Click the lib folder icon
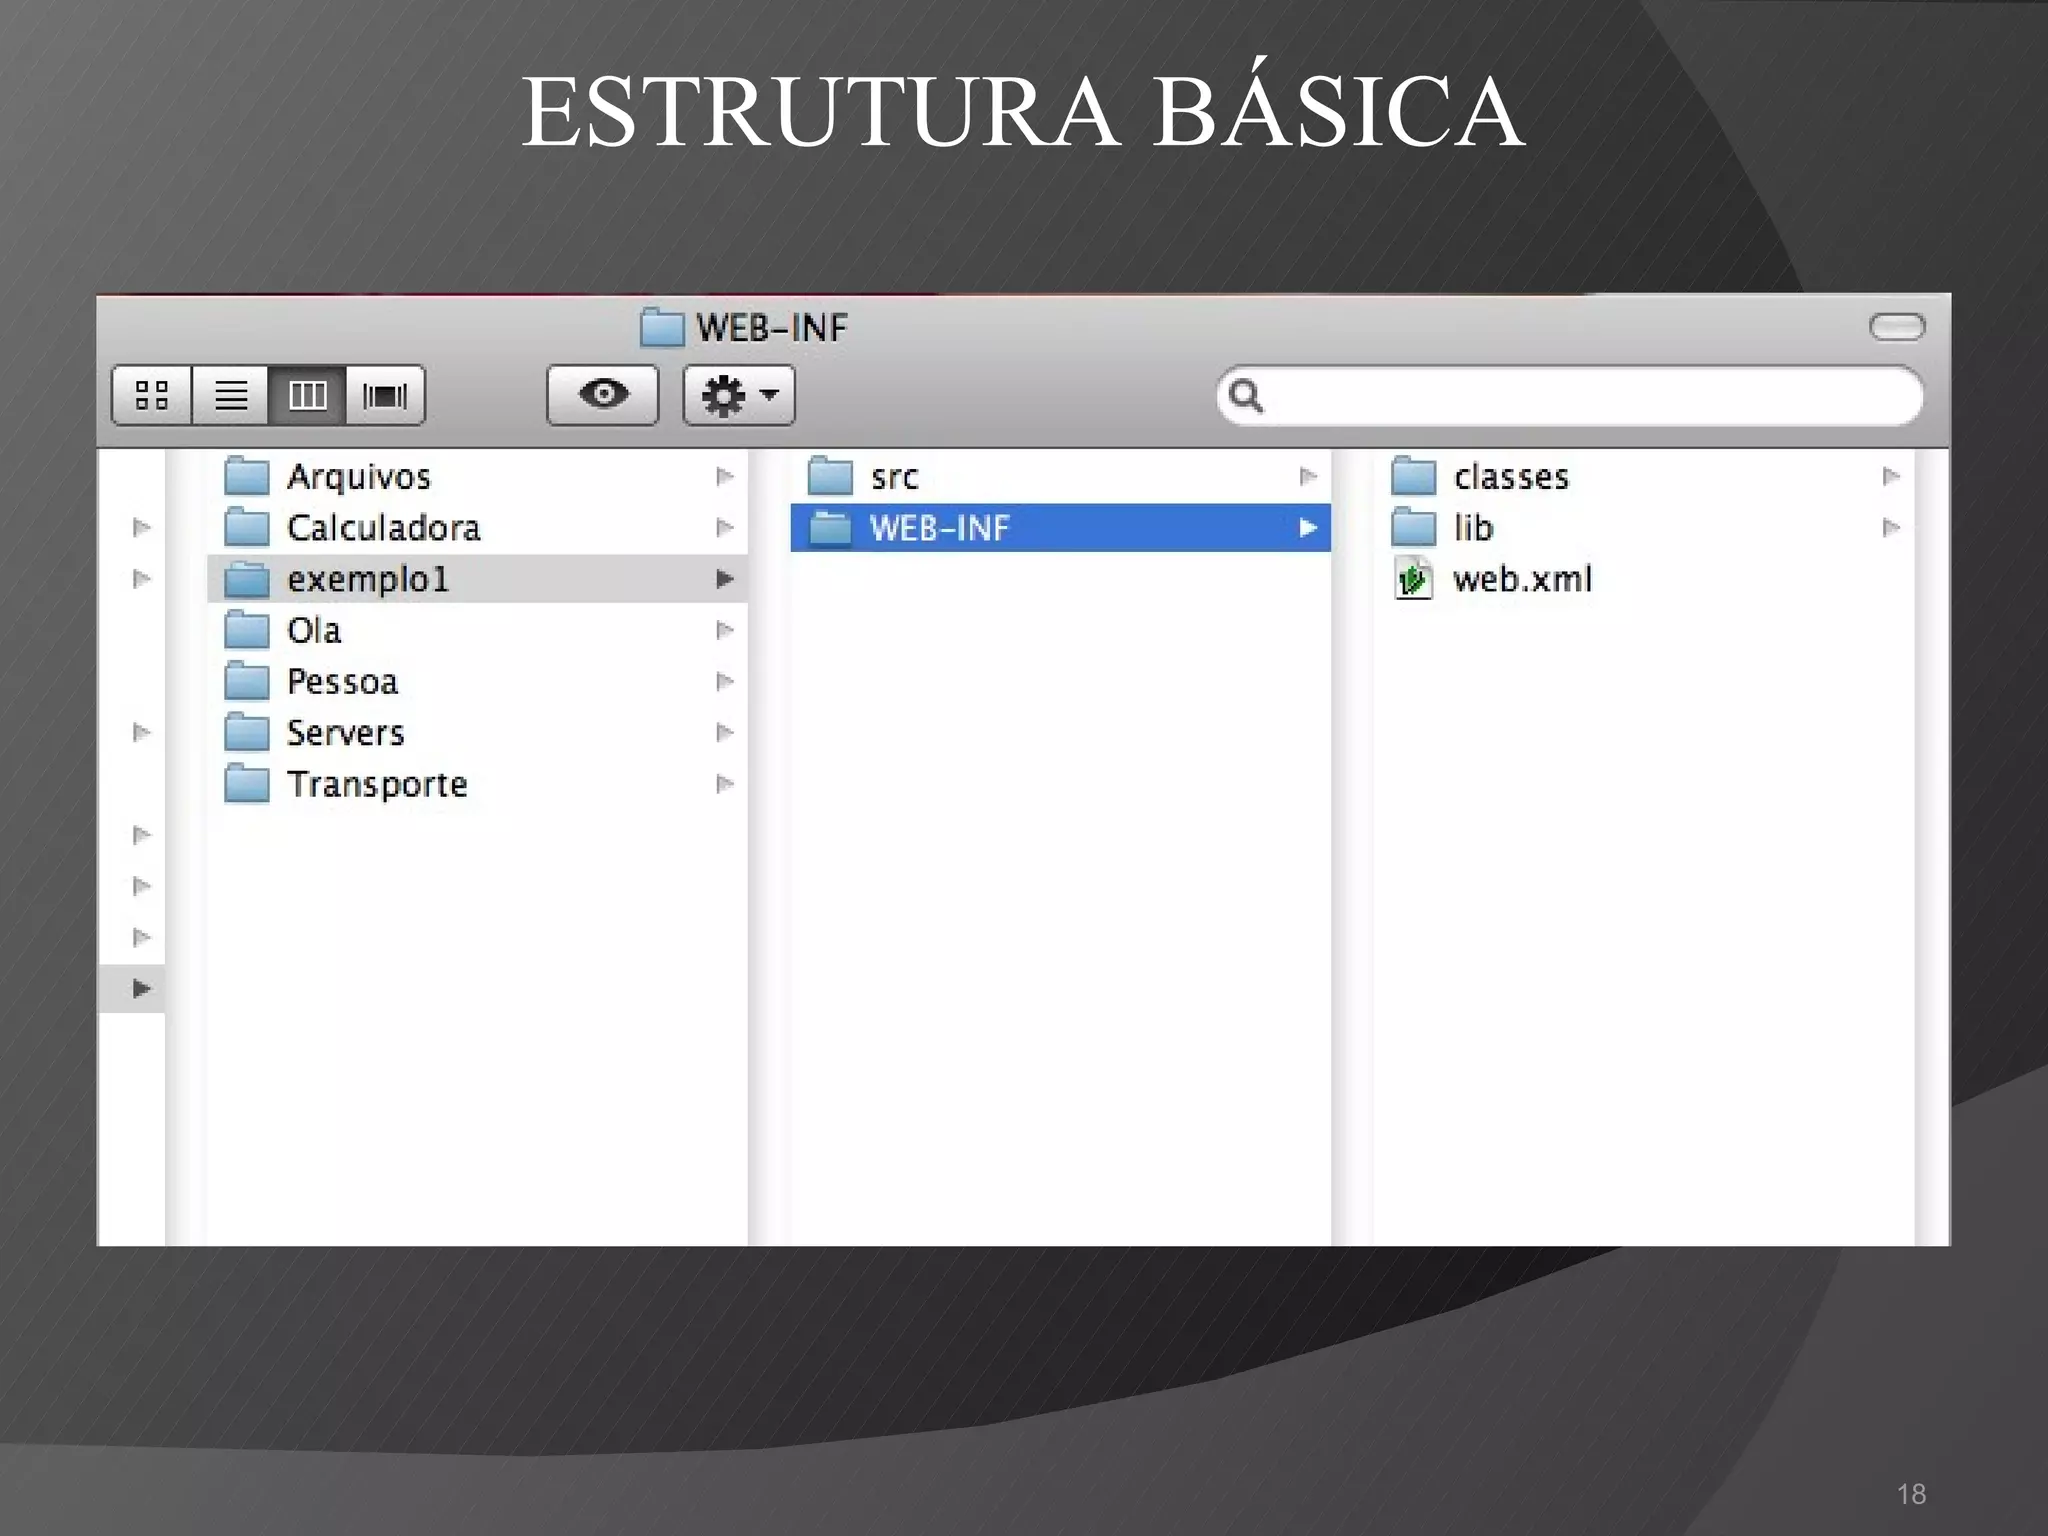This screenshot has width=2048, height=1536. (1414, 528)
